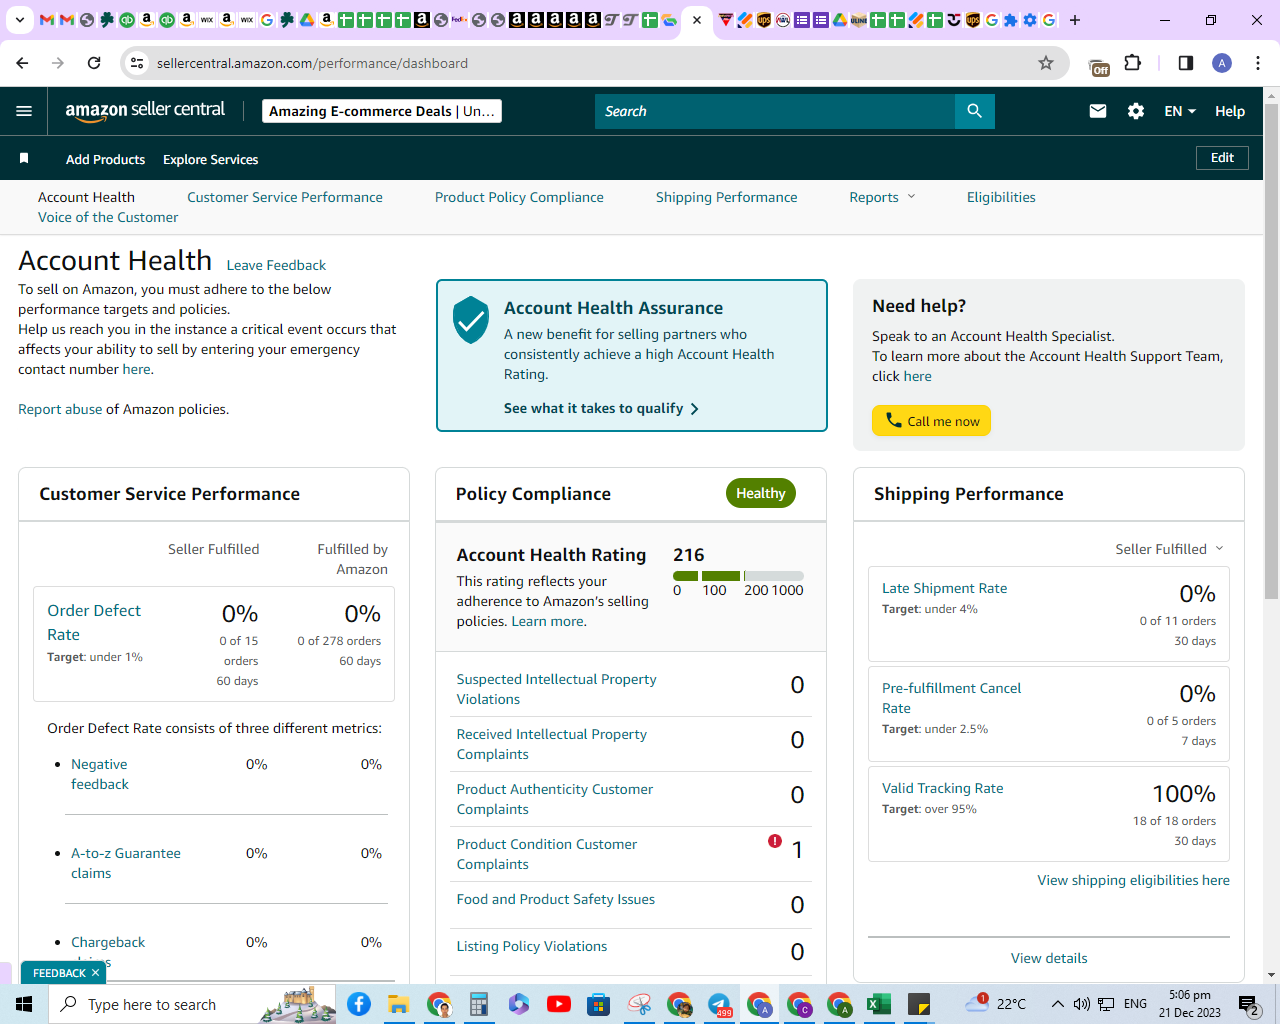
Task: Open the store account switcher dropdown
Action: click(382, 111)
